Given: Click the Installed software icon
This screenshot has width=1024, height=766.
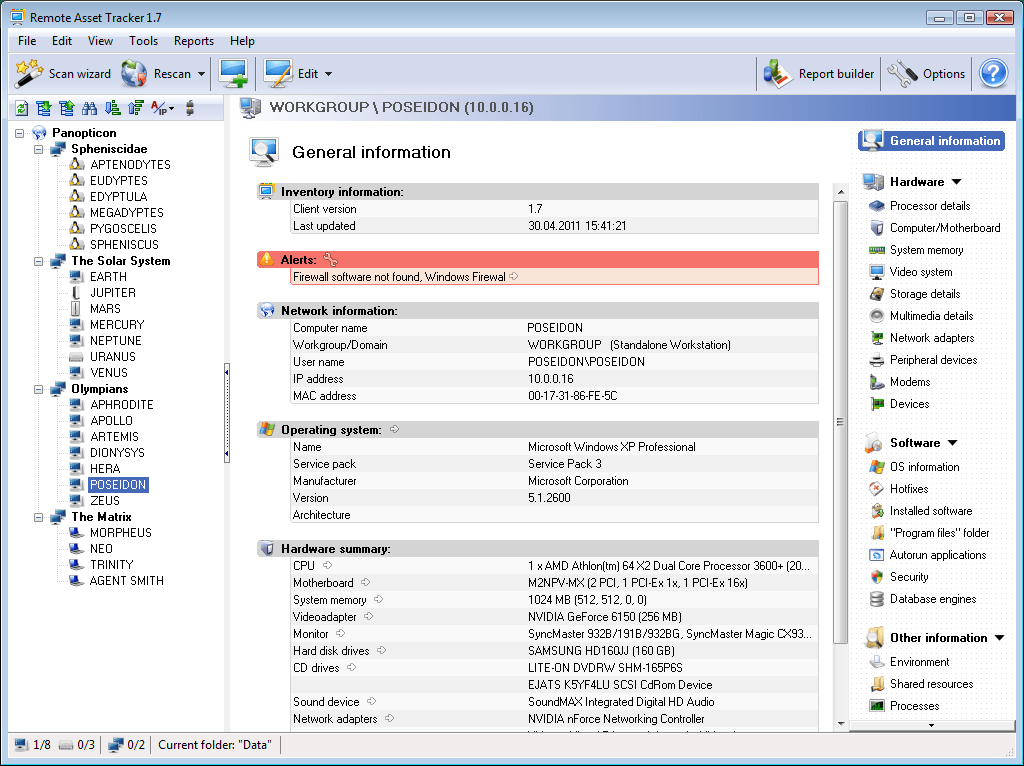Looking at the screenshot, I should click(x=877, y=511).
